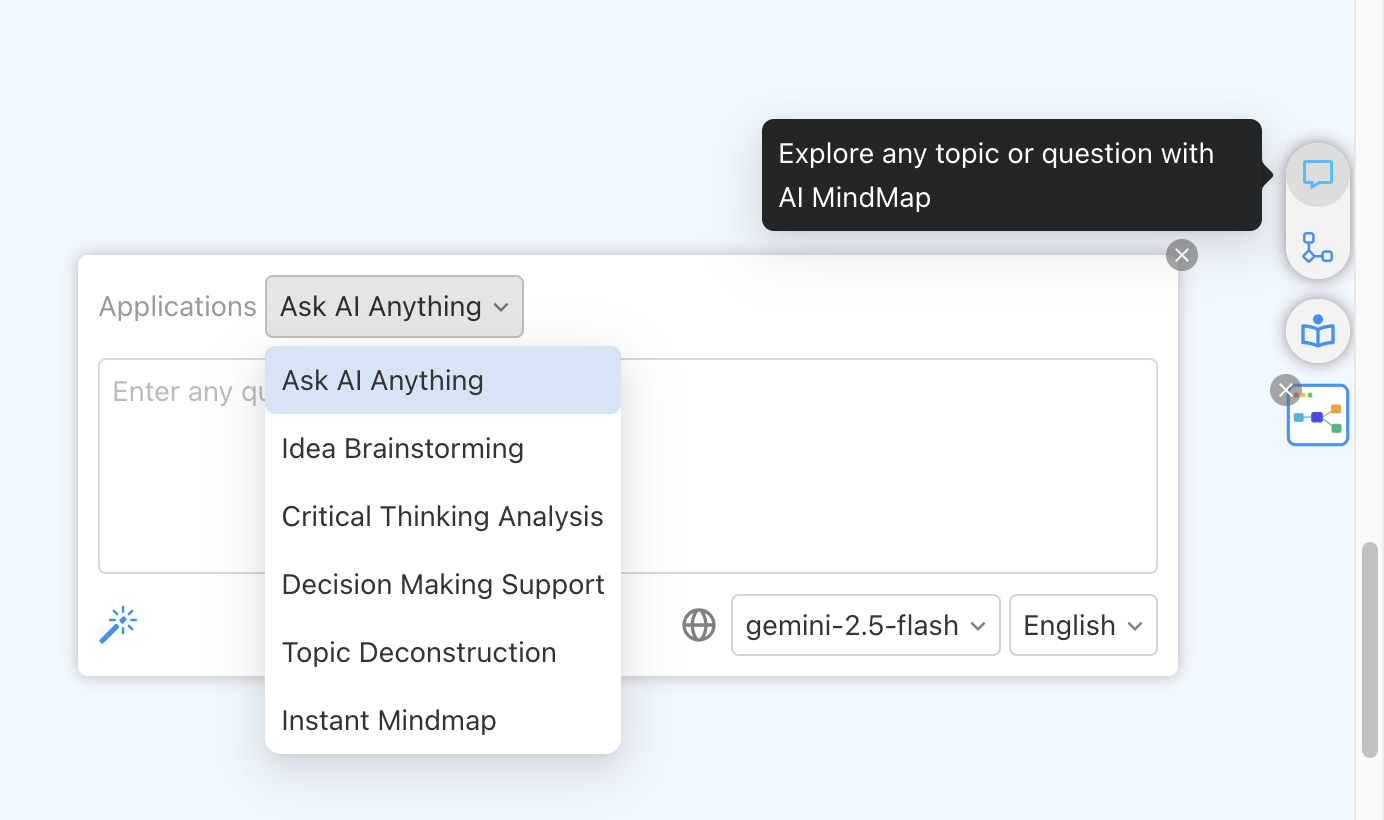Dismiss the AI MindMap tooltip
The image size is (1384, 820).
1181,255
